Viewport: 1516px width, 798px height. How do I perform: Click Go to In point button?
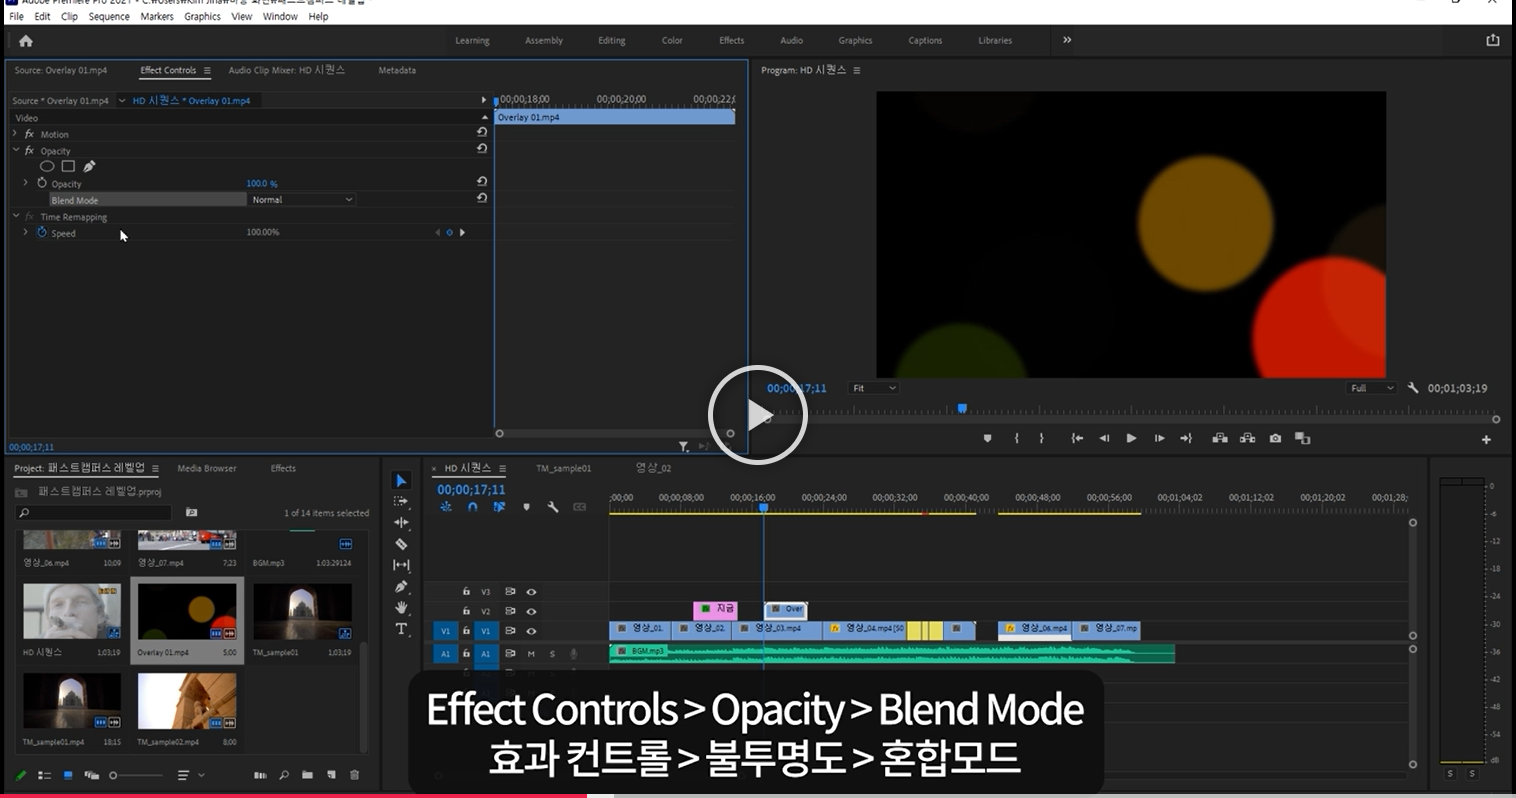[x=1077, y=438]
